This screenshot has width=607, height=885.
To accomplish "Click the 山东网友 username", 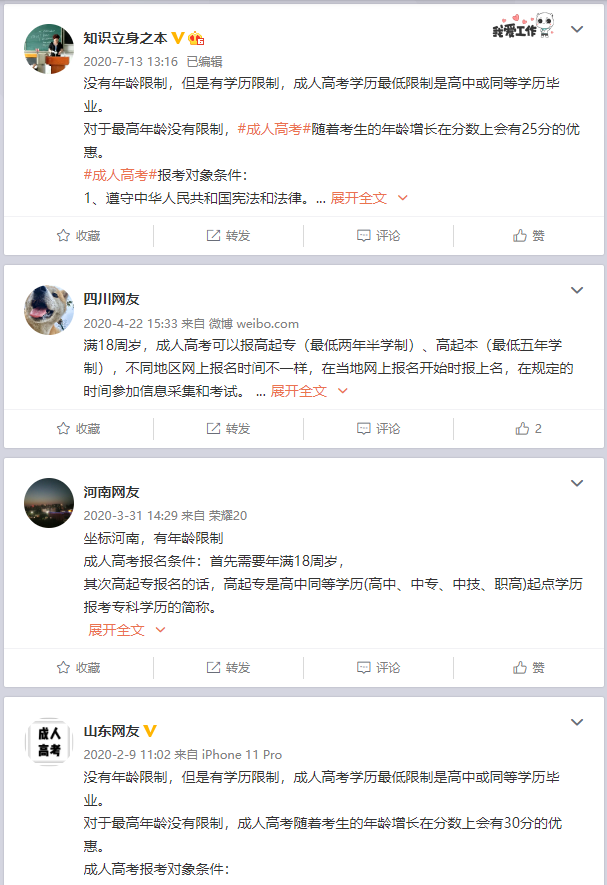I will (x=111, y=731).
